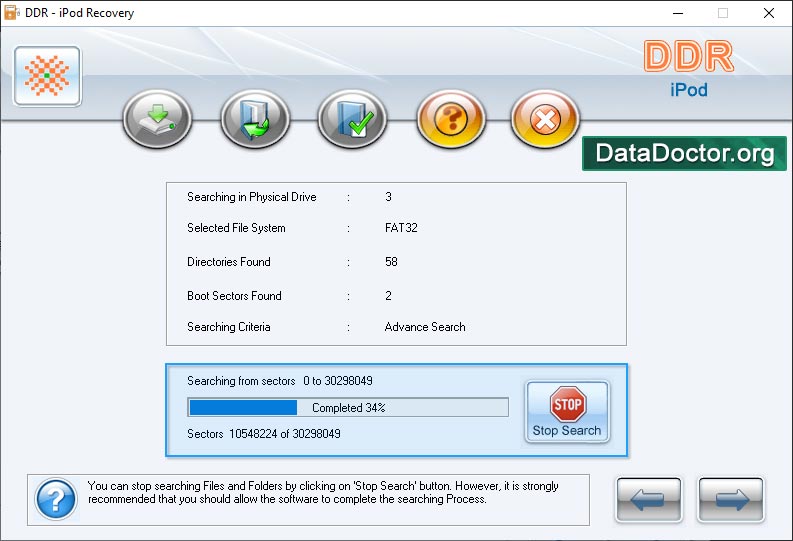Select the 'Searching from sectors' text
This screenshot has height=541, width=793.
[x=241, y=381]
